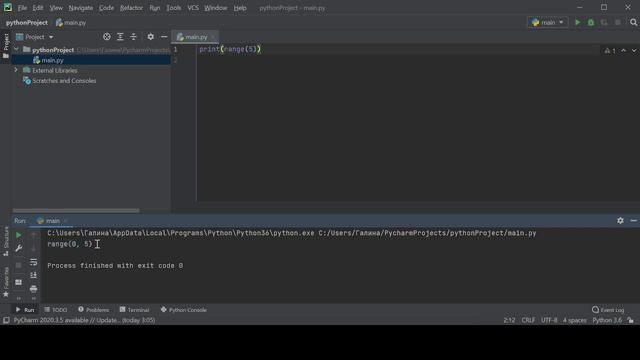The image size is (640, 360).
Task: Open Python 3.6 interpreter selector
Action: (x=607, y=320)
